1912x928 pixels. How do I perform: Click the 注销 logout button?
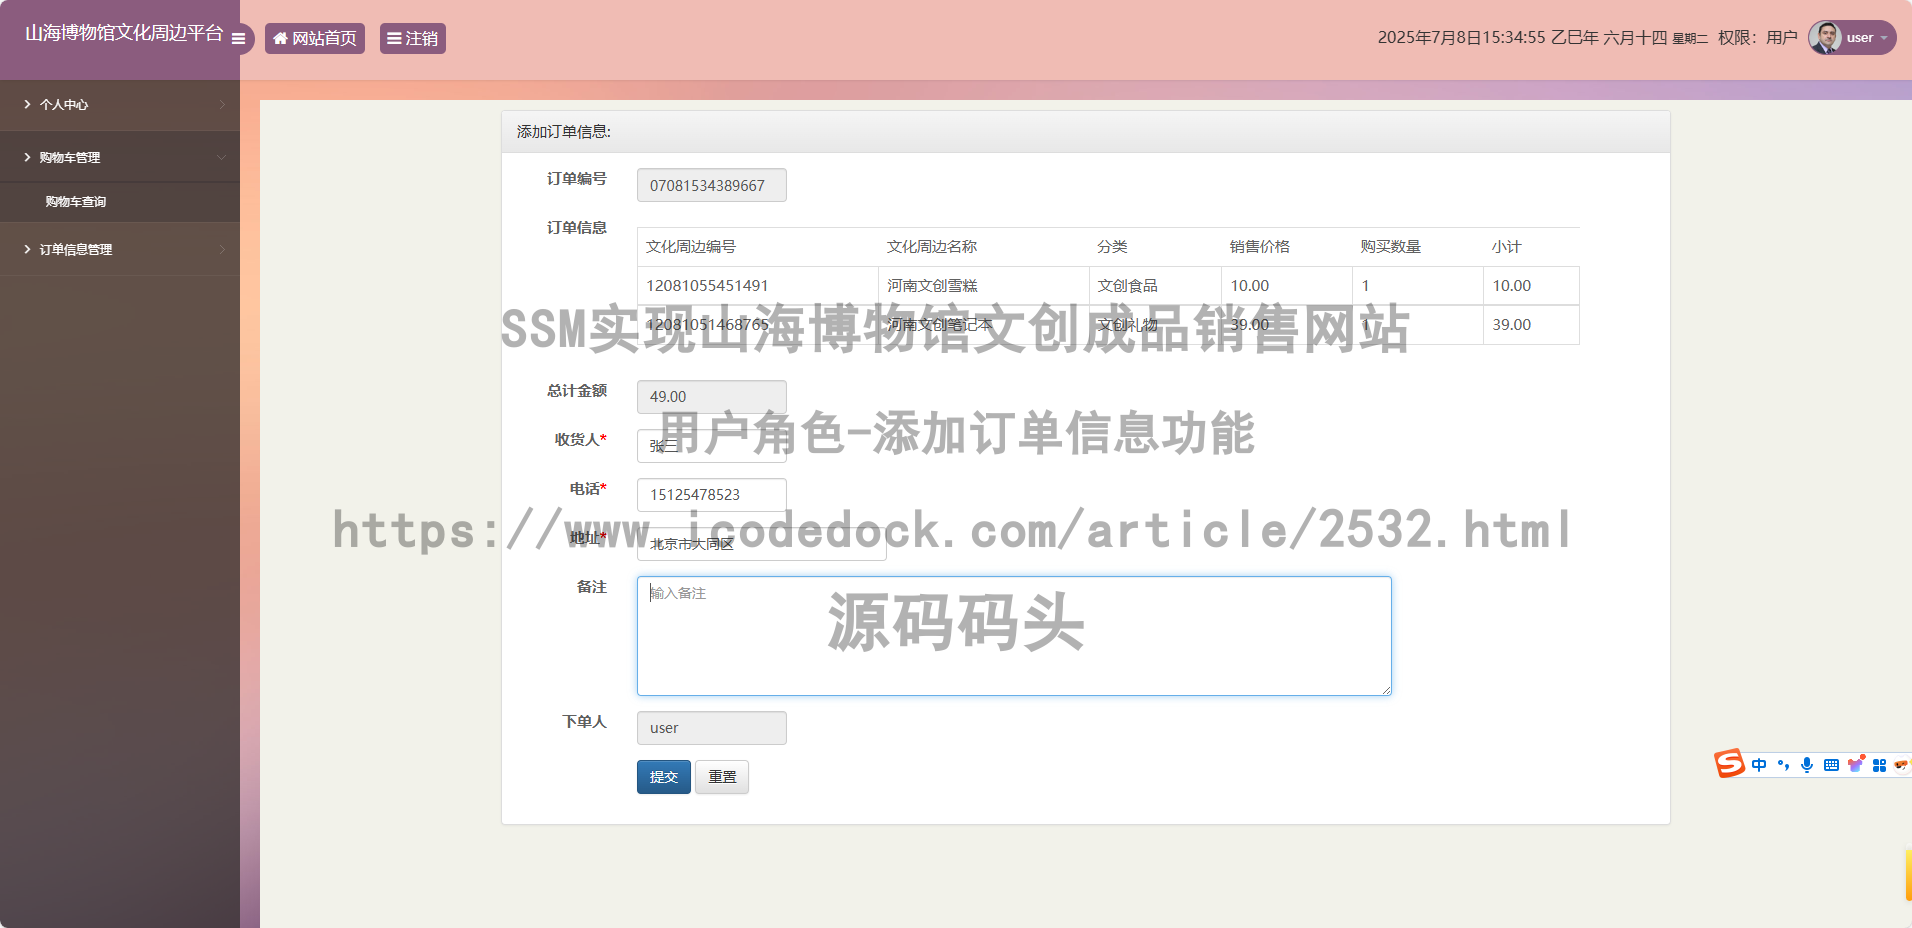[x=413, y=38]
